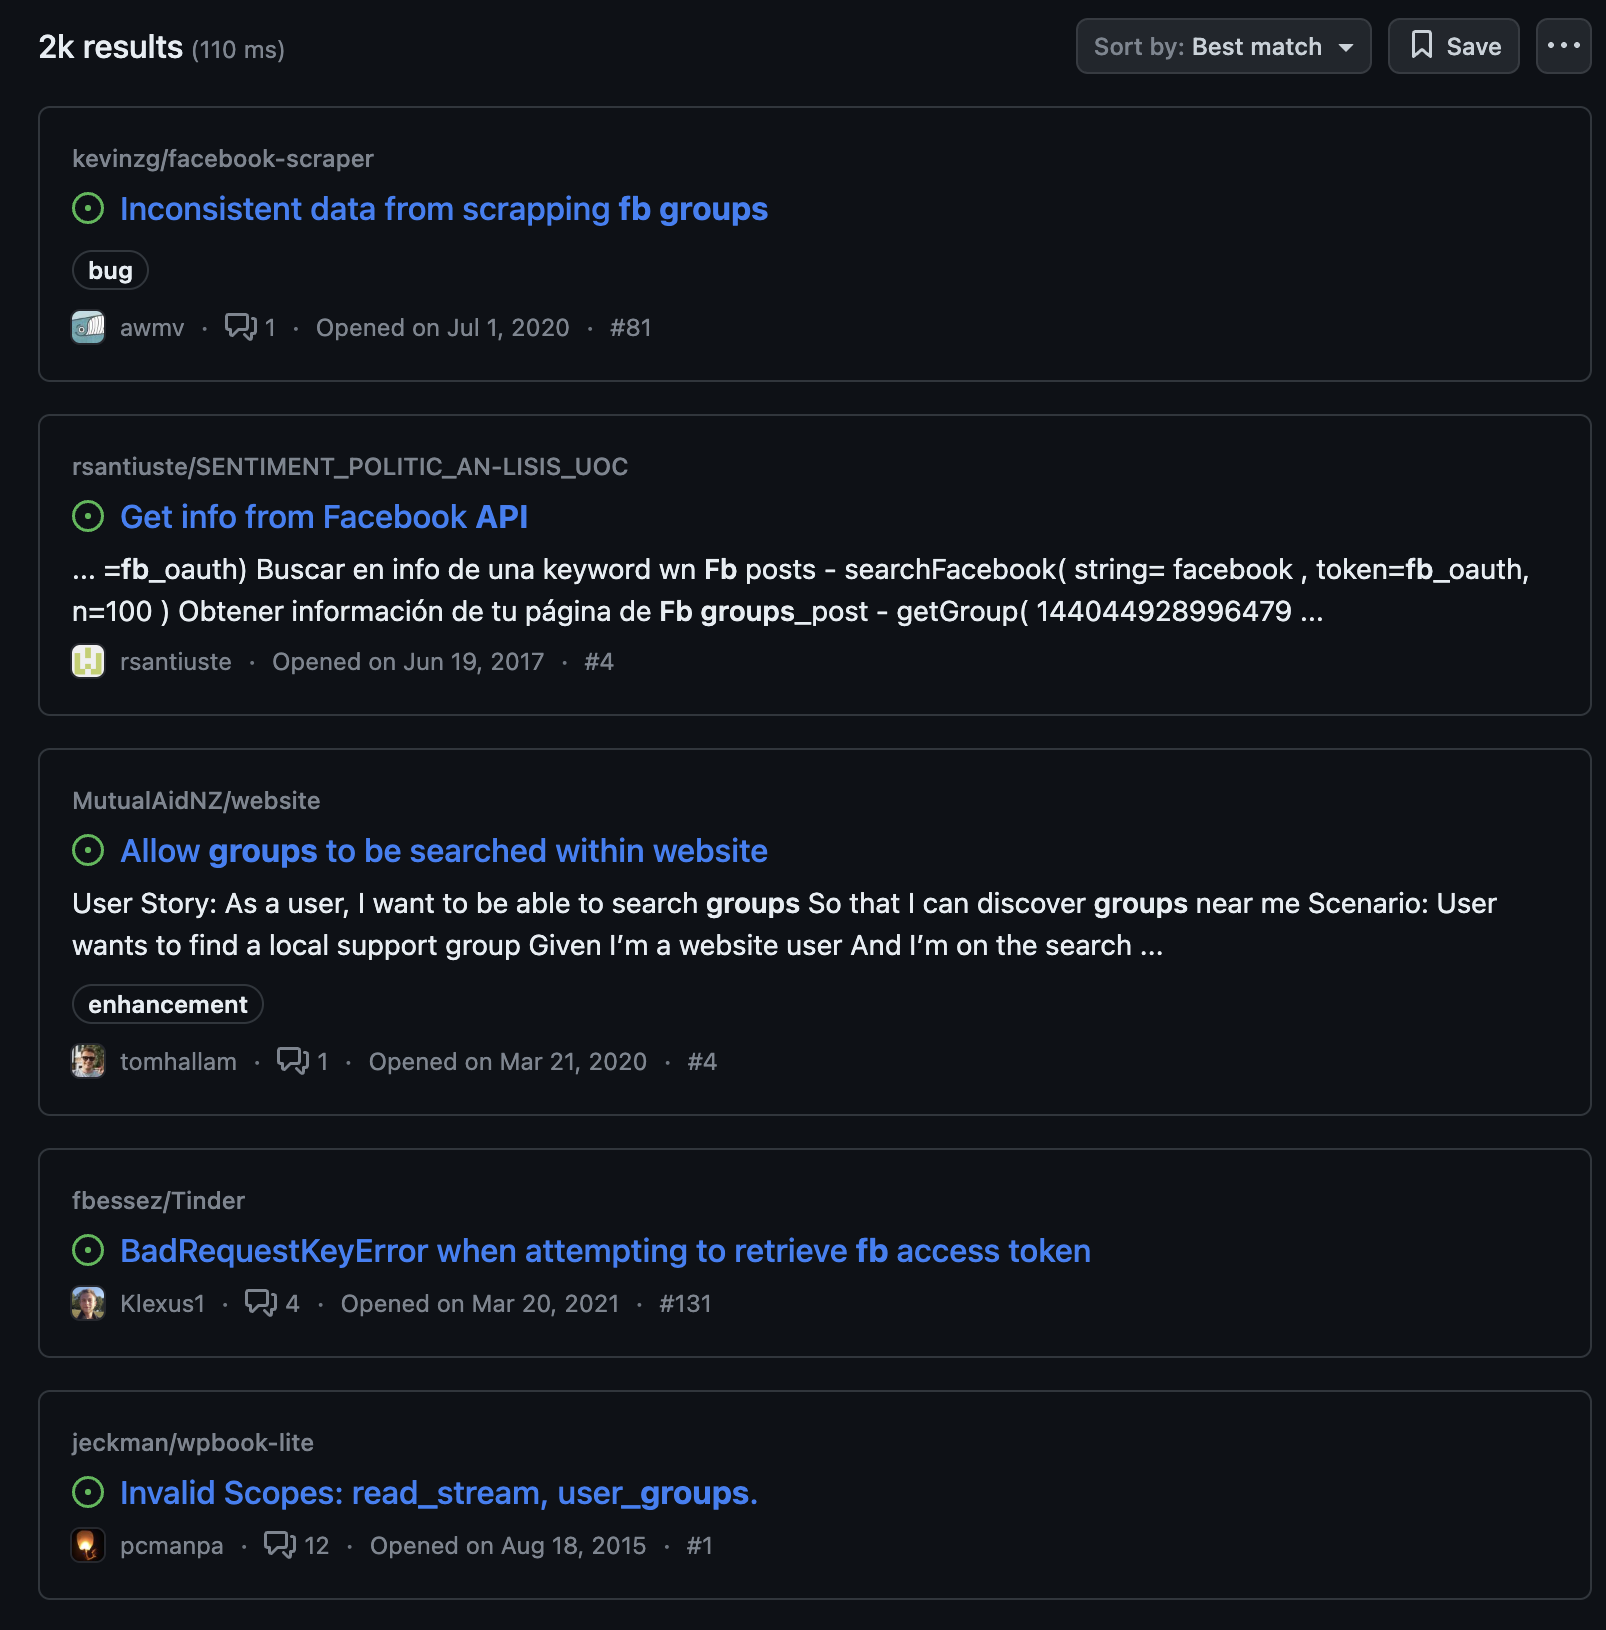This screenshot has width=1606, height=1630.
Task: Select the 'enhancement' label tag
Action: point(167,1005)
